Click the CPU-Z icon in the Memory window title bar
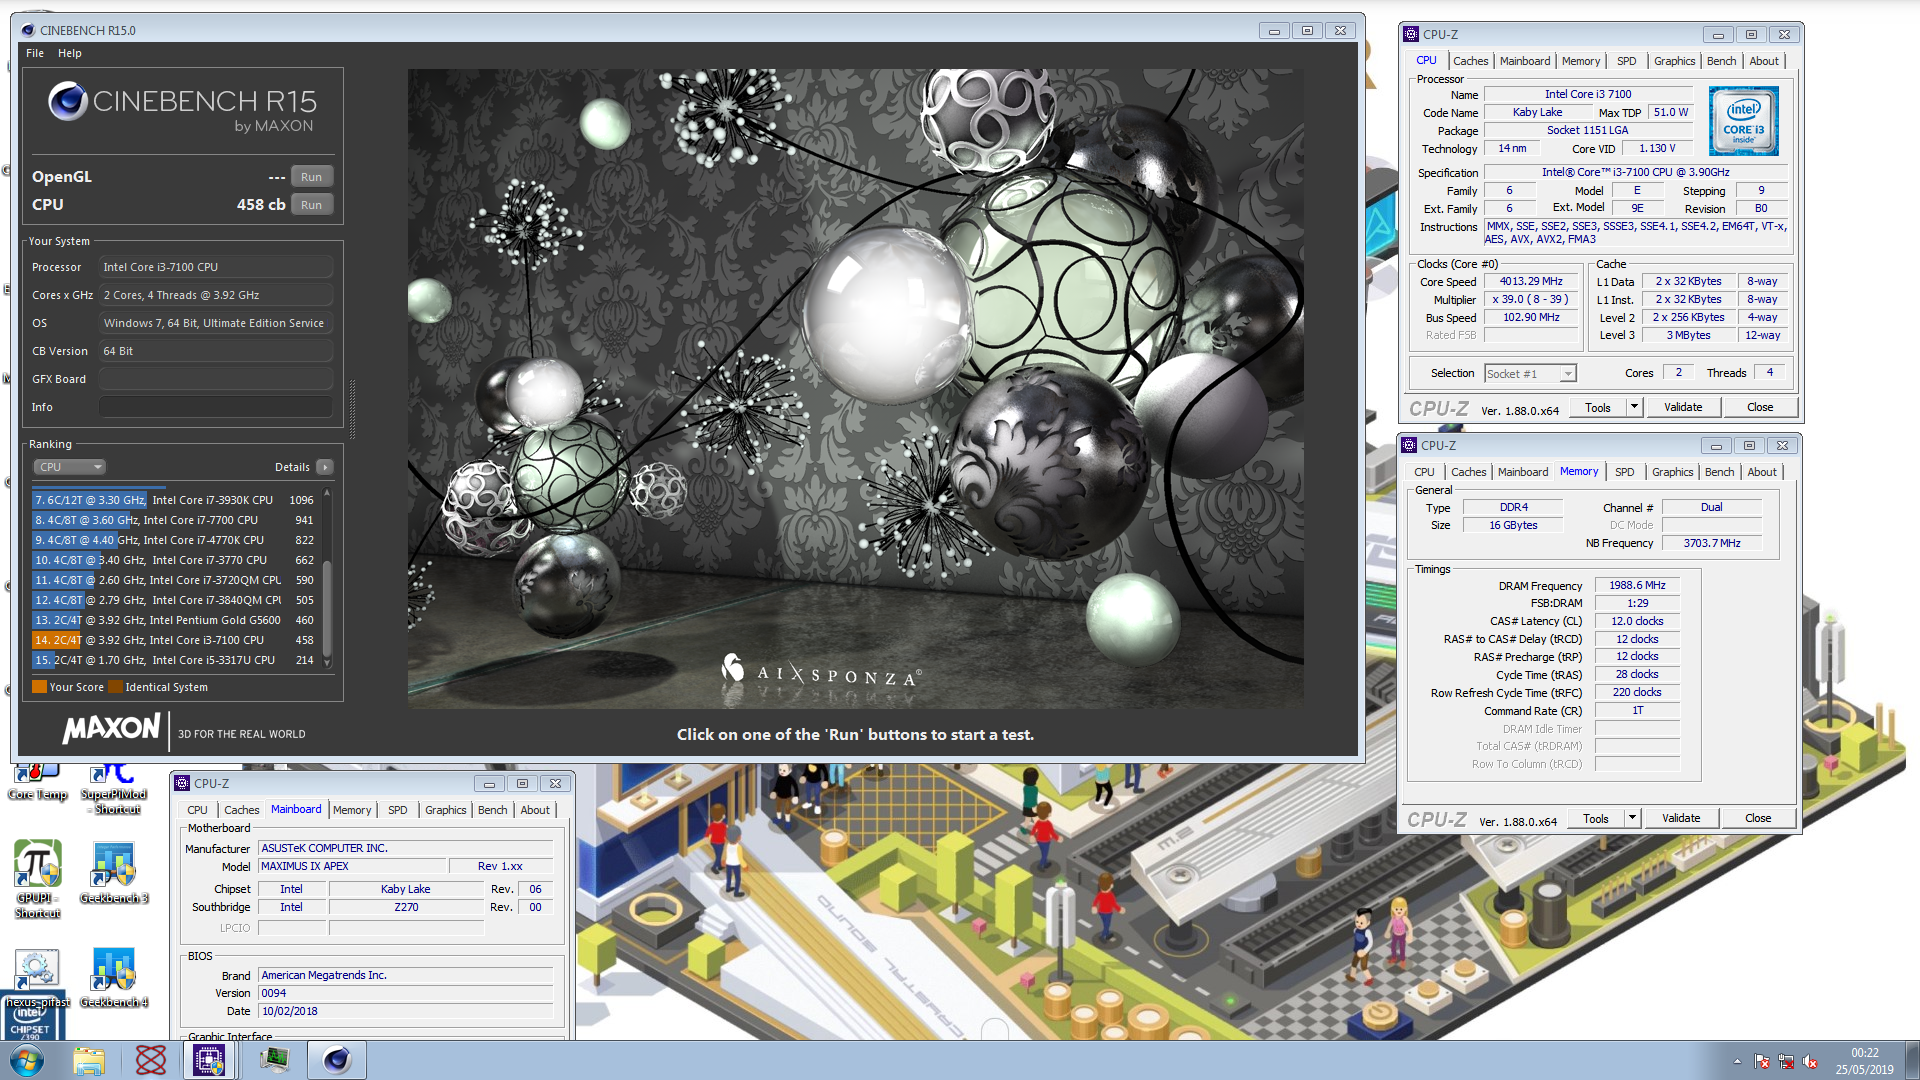 click(x=1409, y=445)
